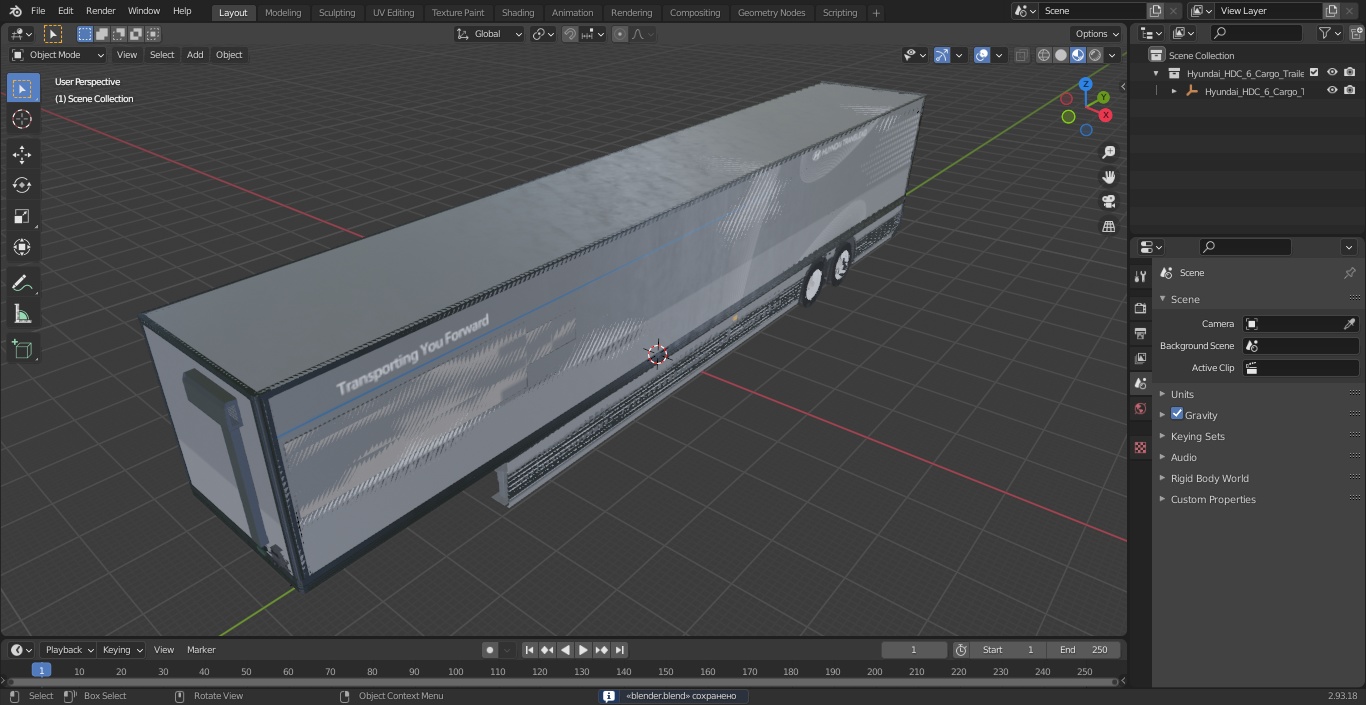Enable the Gravity checkbox

pyautogui.click(x=1177, y=414)
